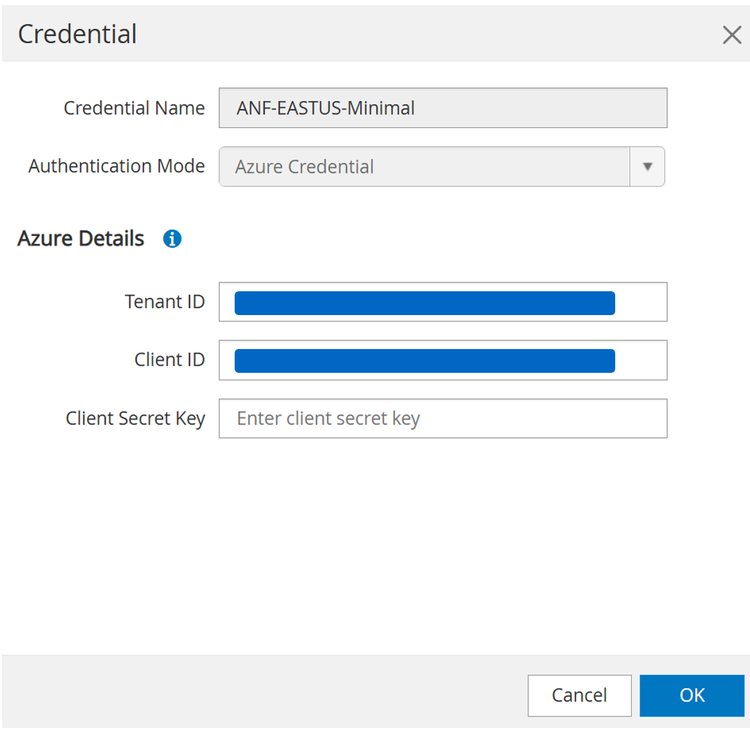The width and height of the screenshot is (750, 733).
Task: Click the Authentication Mode label
Action: point(116,166)
